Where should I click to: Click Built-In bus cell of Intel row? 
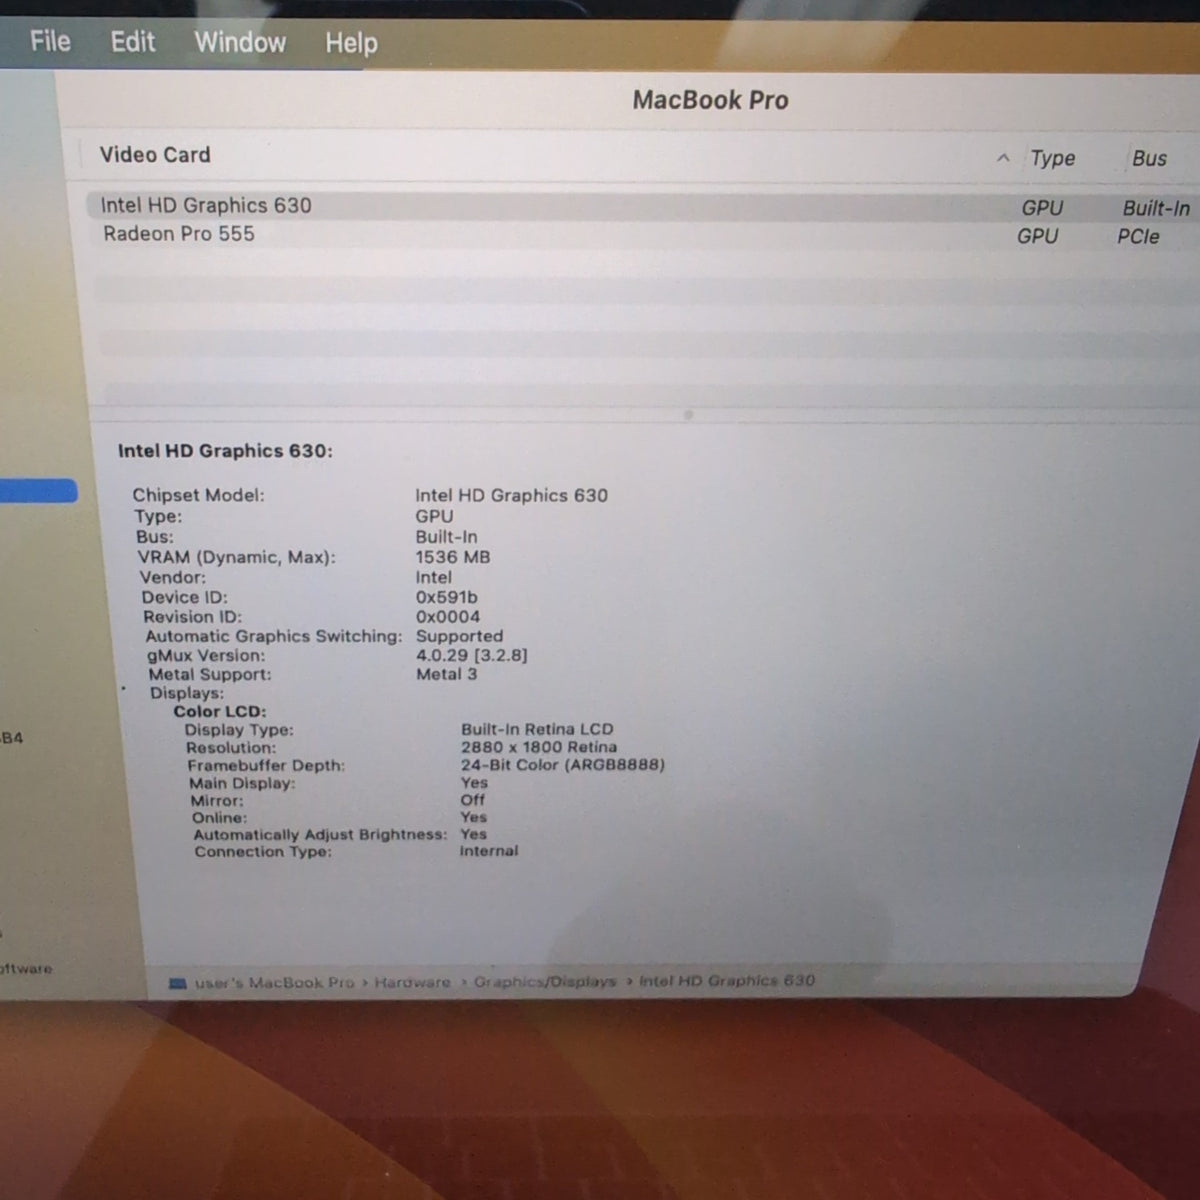1156,208
